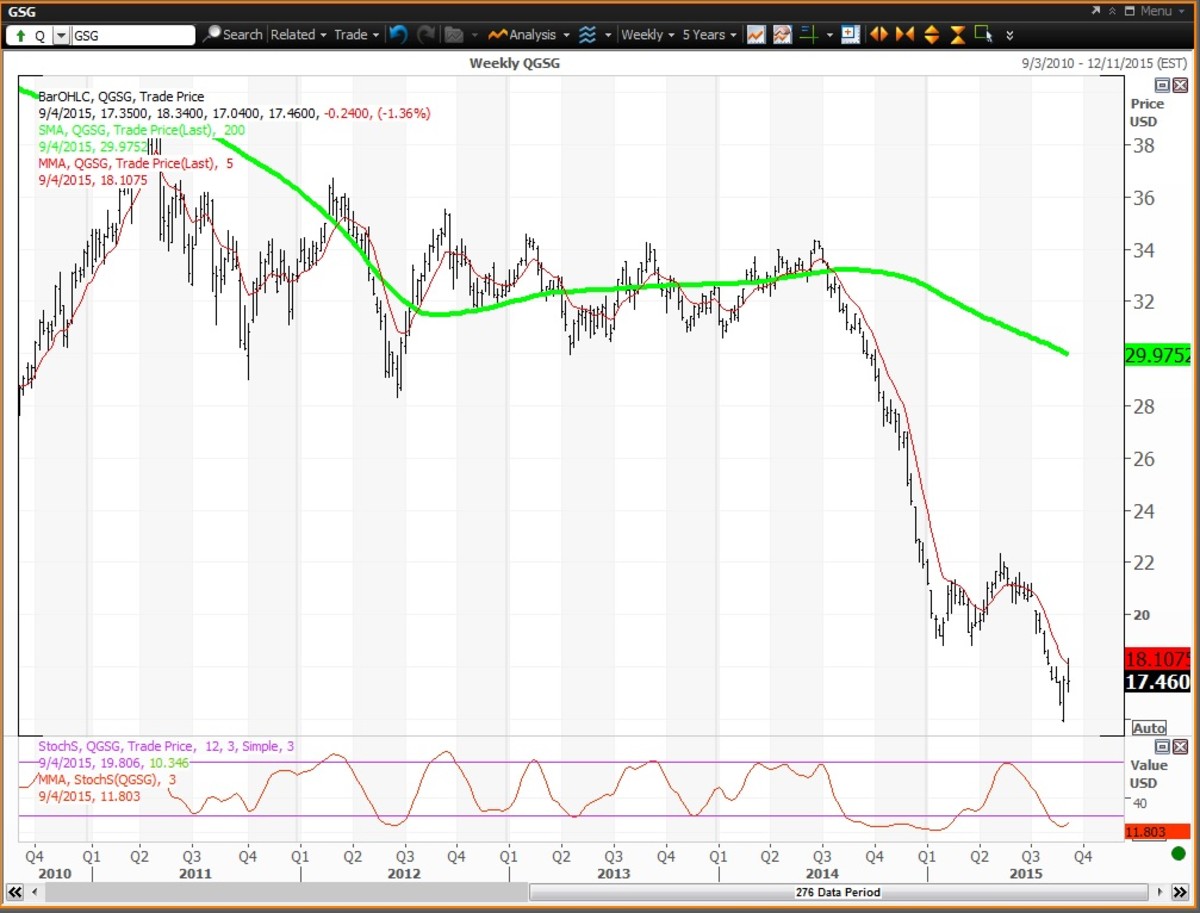Click the green zoom-select rectangle icon
This screenshot has width=1200, height=913.
click(x=982, y=34)
